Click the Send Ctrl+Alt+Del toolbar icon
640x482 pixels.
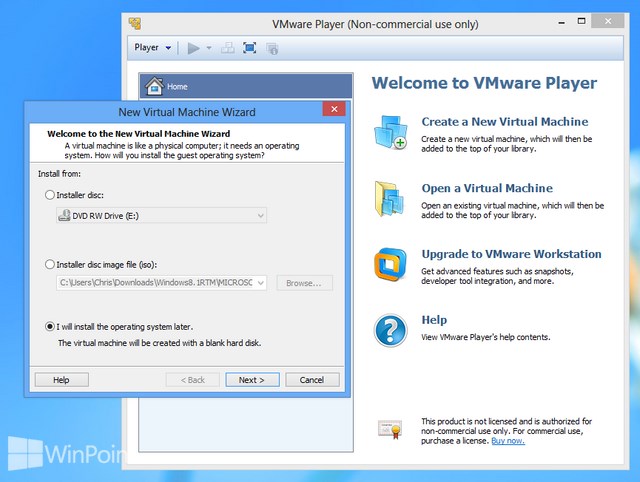[x=227, y=48]
